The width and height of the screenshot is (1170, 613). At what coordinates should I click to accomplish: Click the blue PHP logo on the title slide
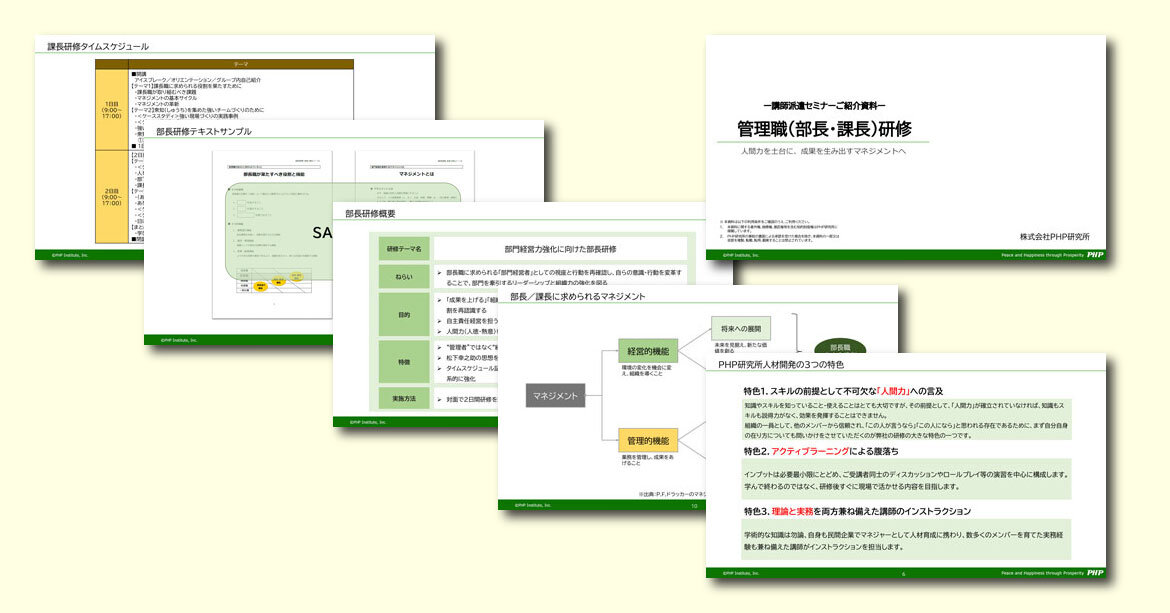click(x=1095, y=253)
